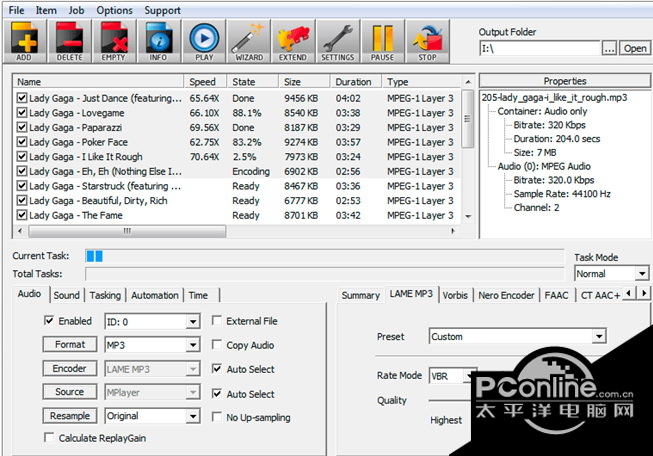This screenshot has width=653, height=456.
Task: Uncheck Lady Gaga - Lovegame item
Action: pyautogui.click(x=22, y=112)
